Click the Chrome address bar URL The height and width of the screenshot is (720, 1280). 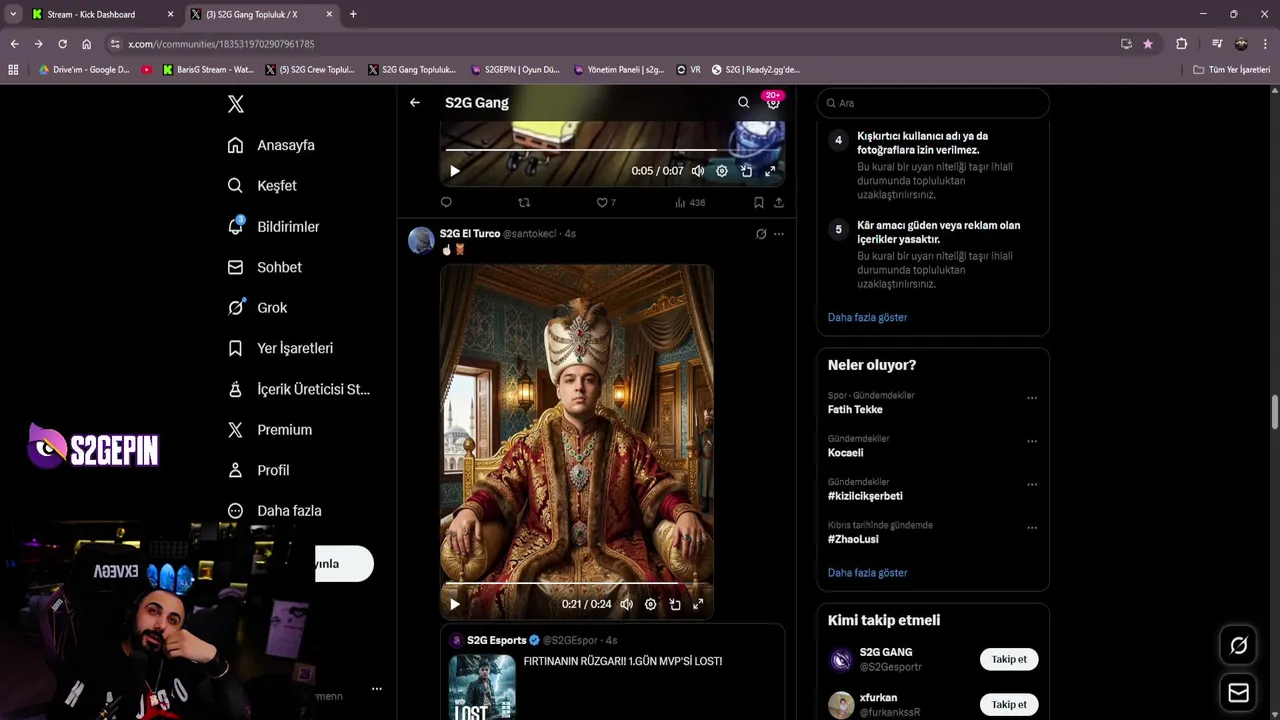pos(221,44)
